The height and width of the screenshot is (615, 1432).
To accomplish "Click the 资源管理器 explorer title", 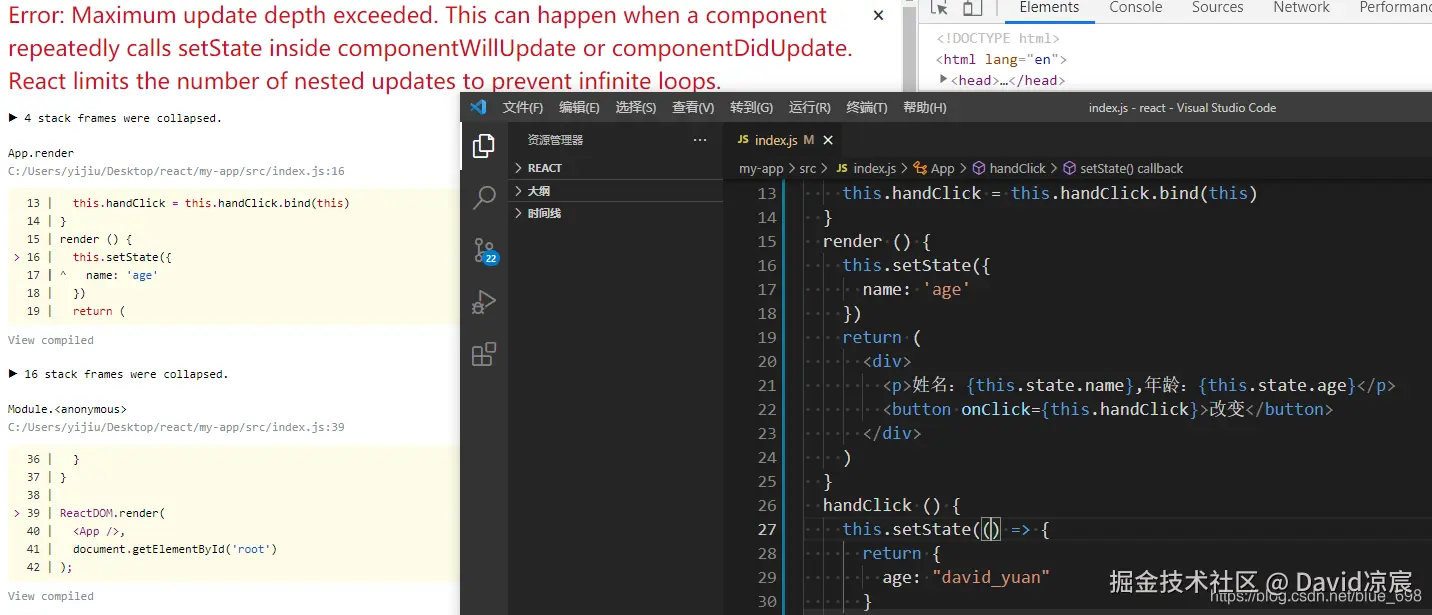I will click(x=555, y=140).
